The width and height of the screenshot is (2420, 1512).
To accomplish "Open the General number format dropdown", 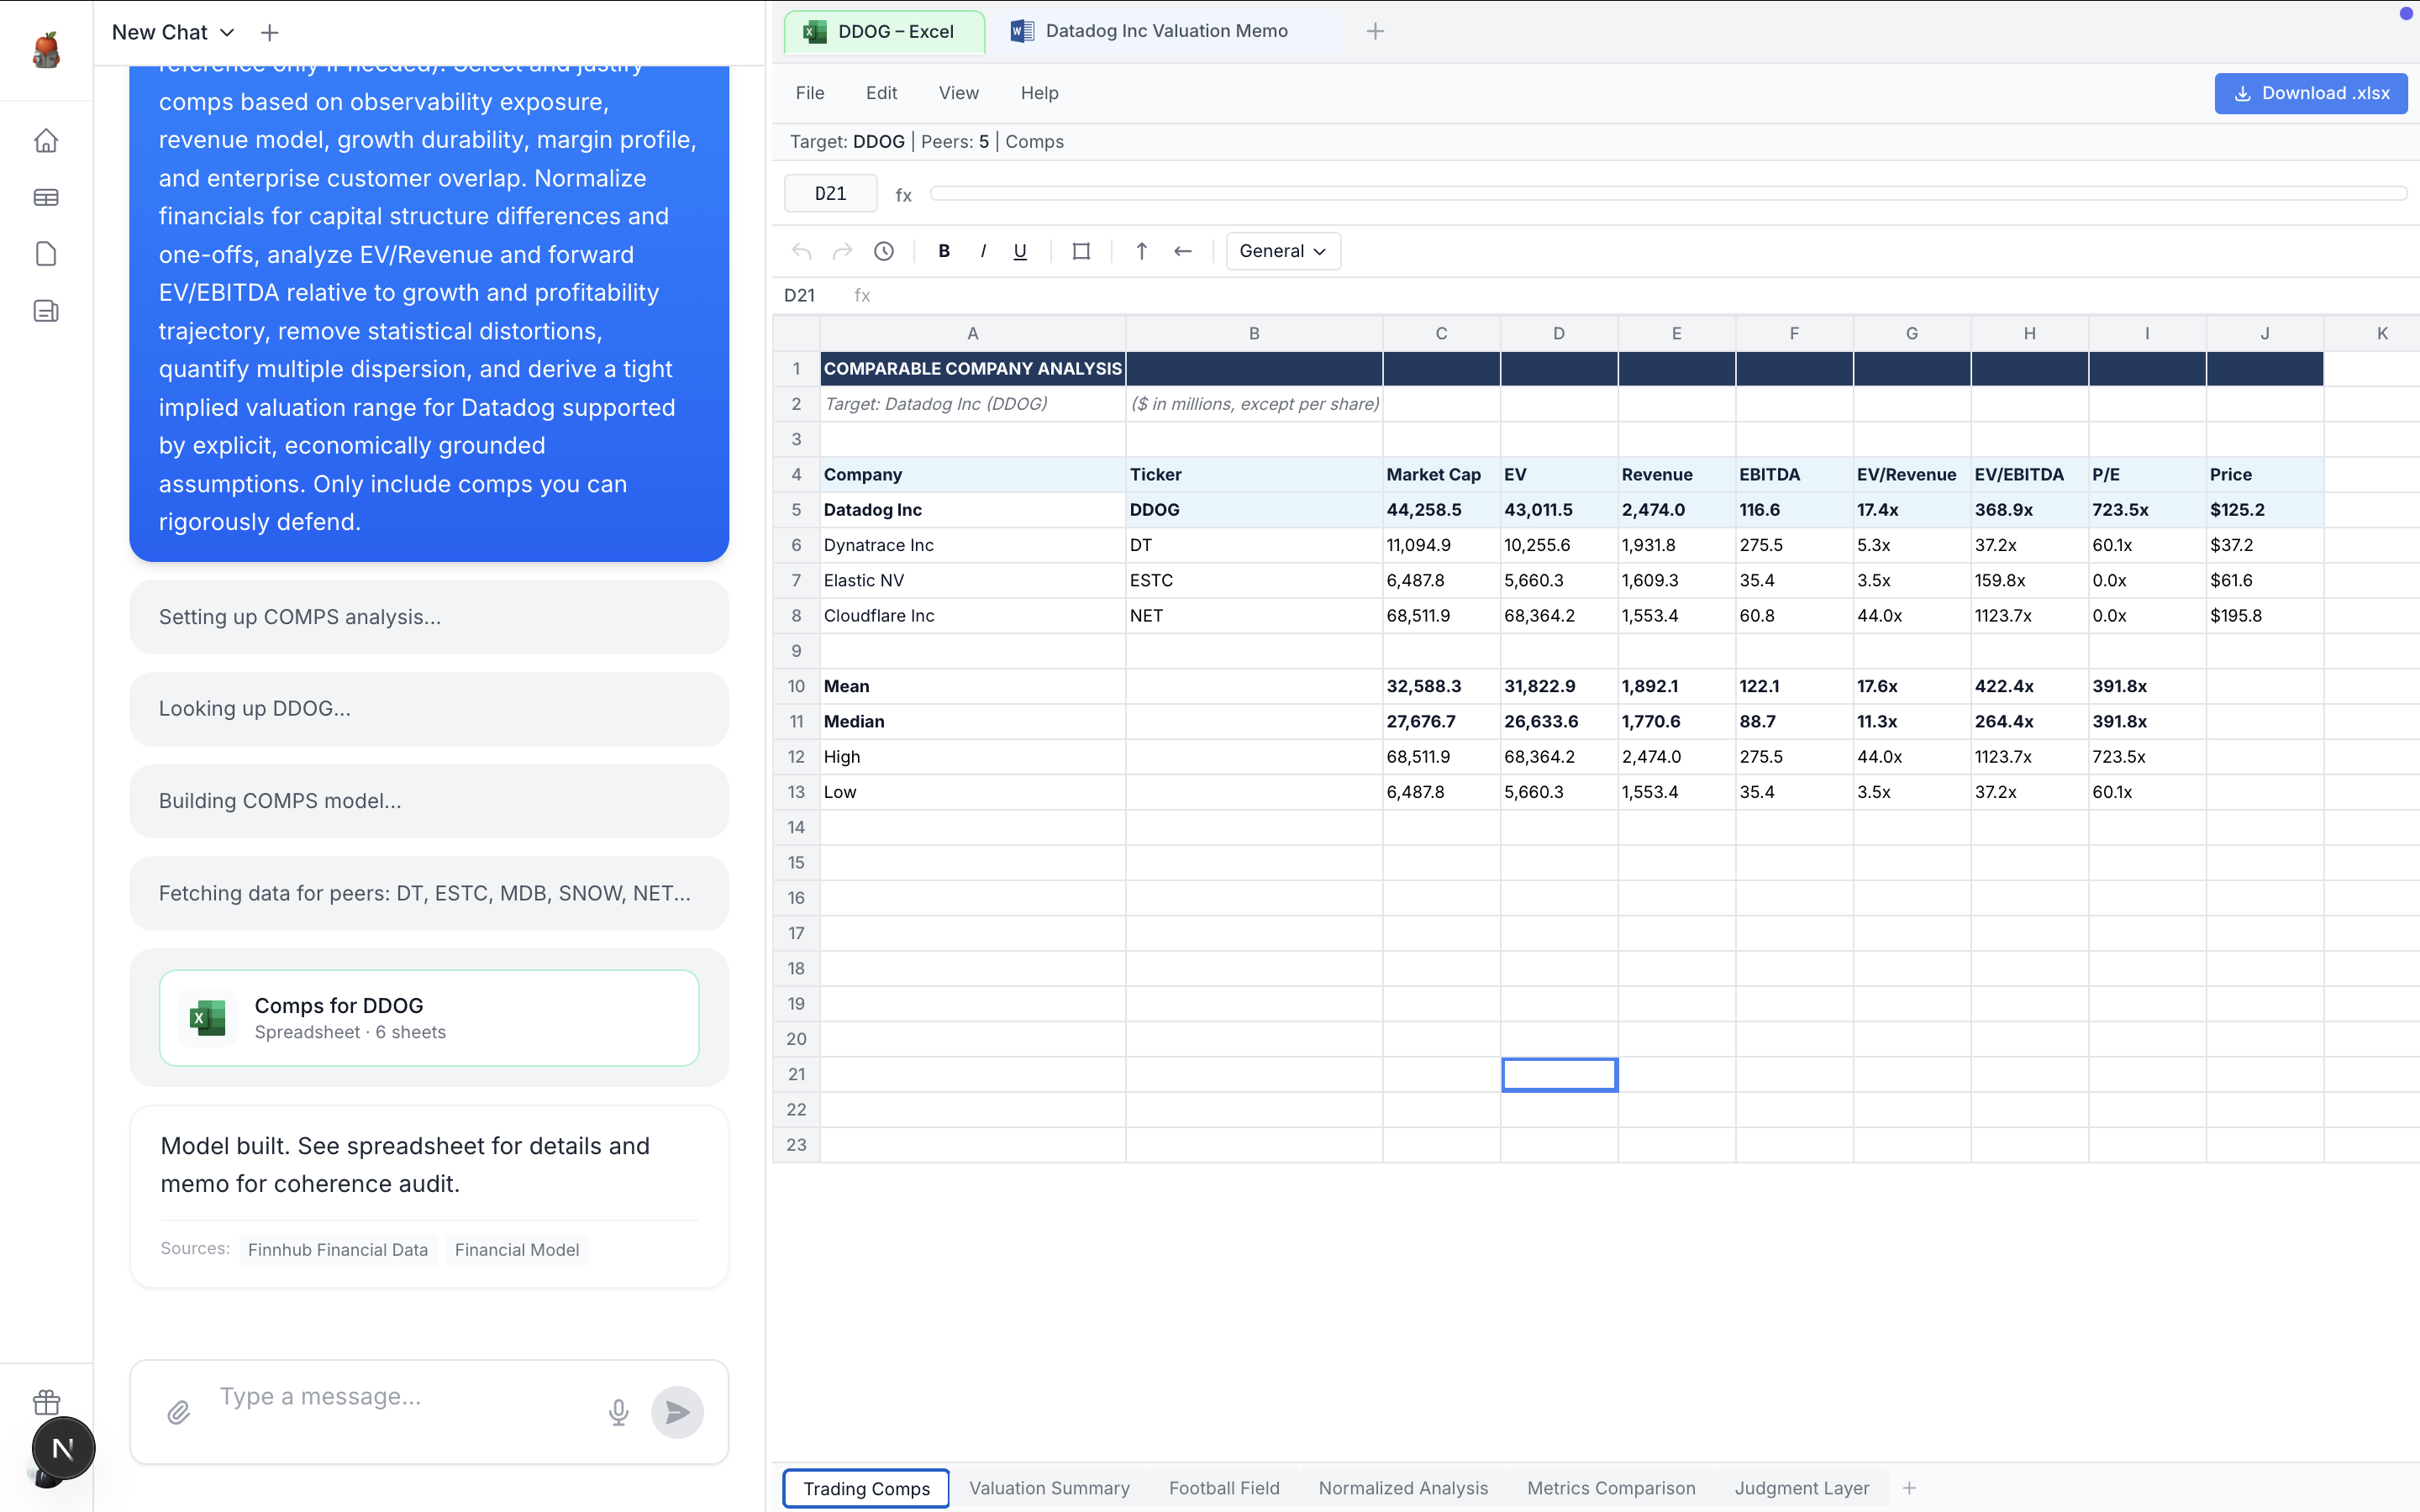I will pyautogui.click(x=1283, y=251).
